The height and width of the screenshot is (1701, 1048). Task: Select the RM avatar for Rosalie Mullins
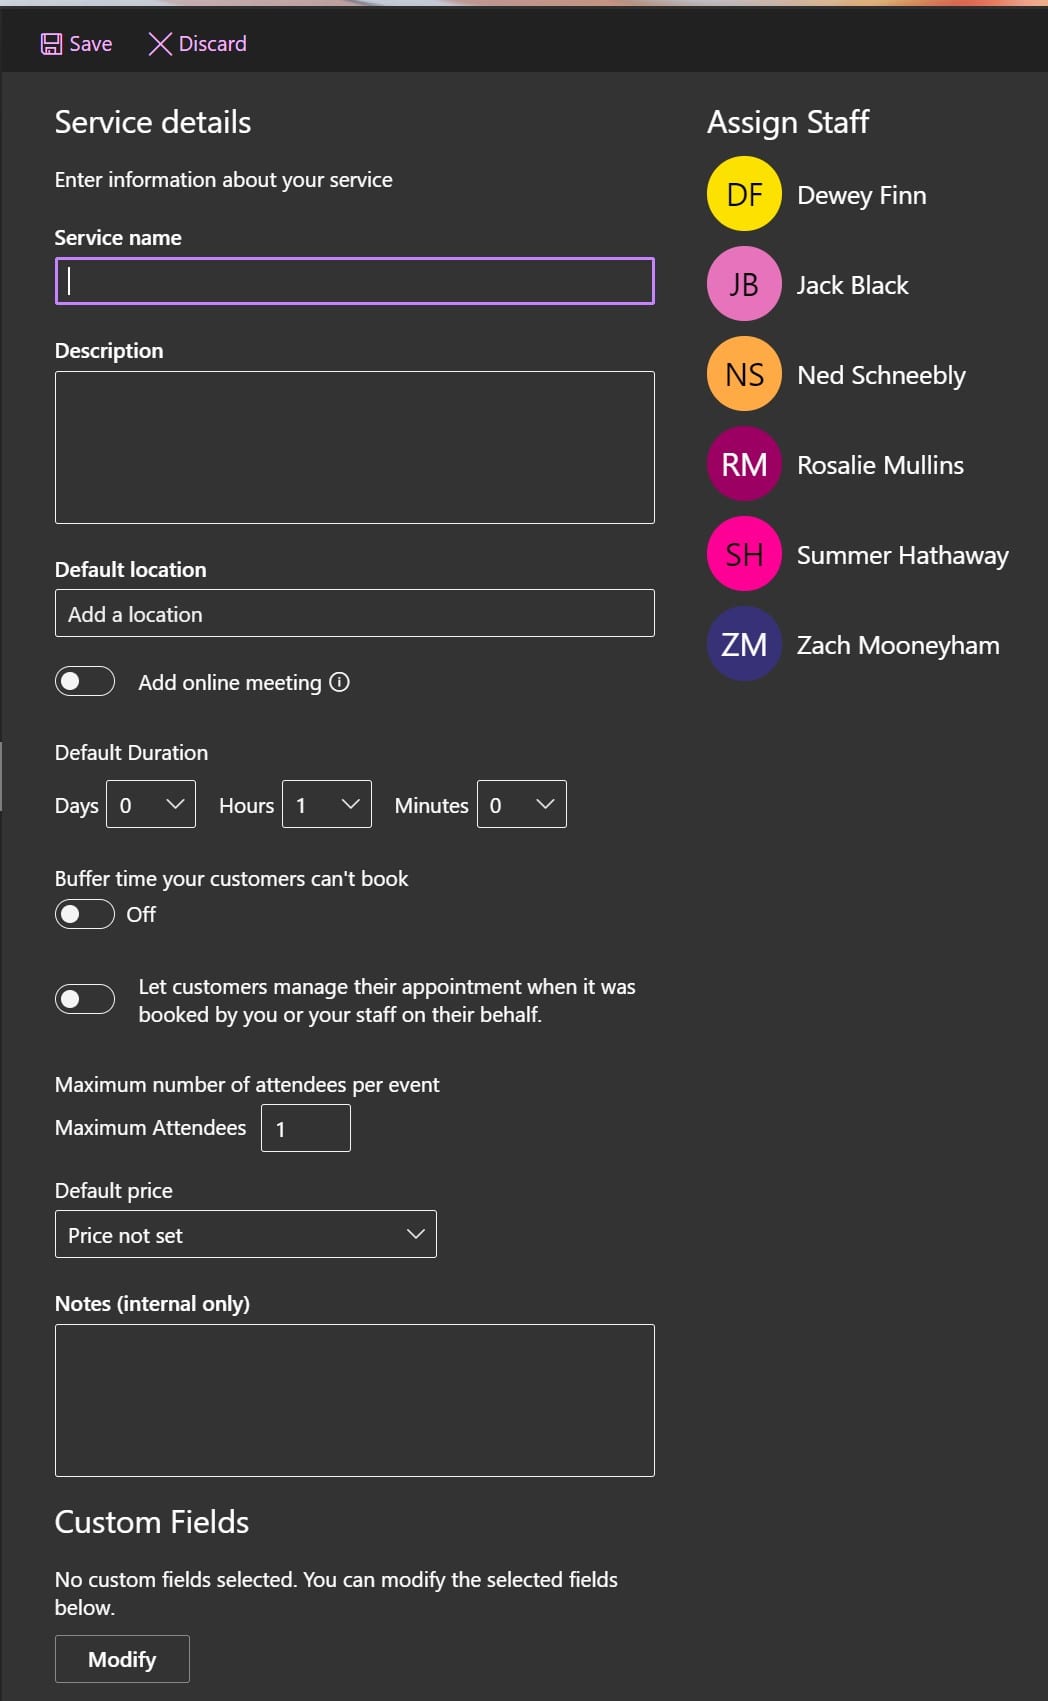[744, 464]
